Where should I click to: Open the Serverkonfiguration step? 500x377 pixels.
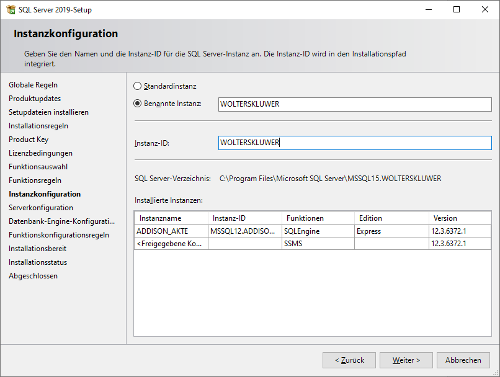click(41, 208)
